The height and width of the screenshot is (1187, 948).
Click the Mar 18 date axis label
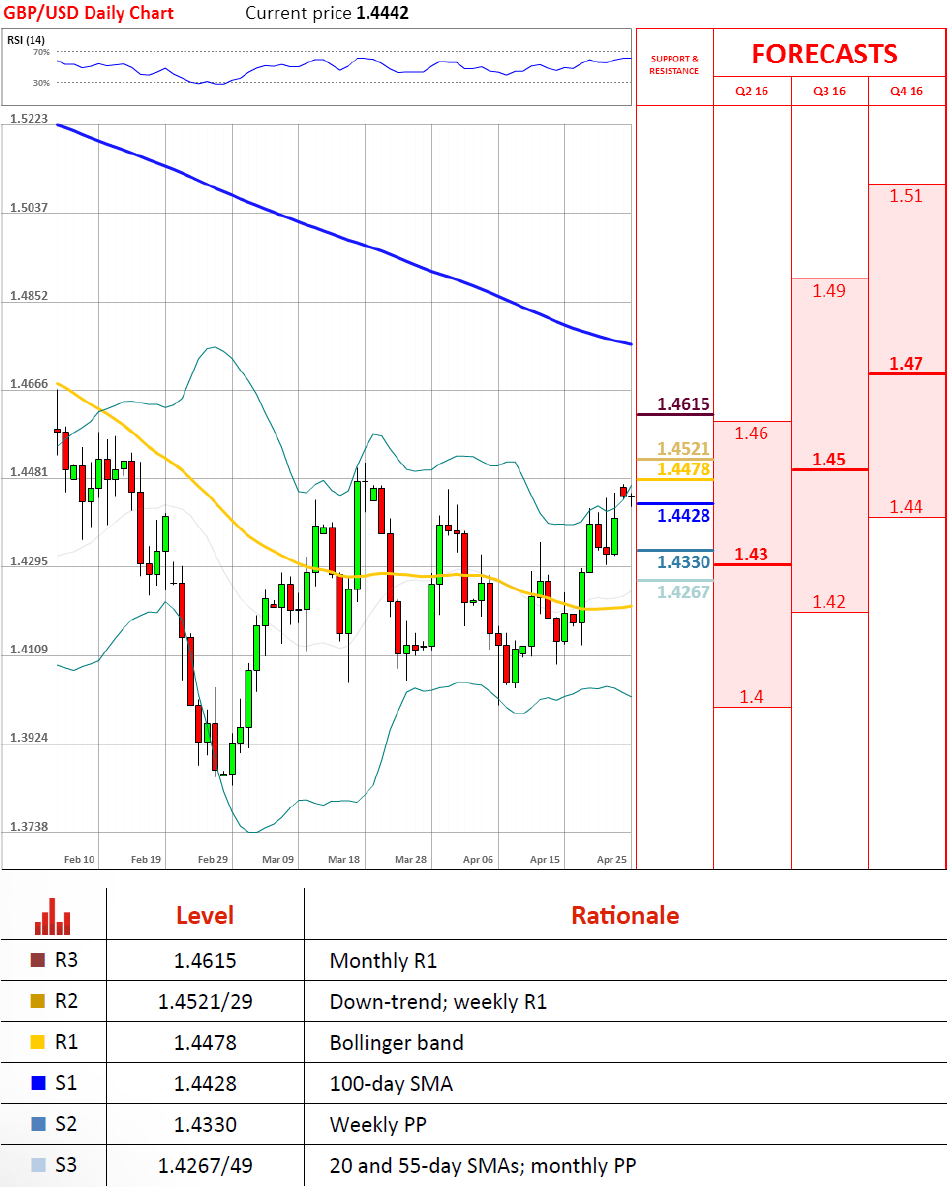coord(344,859)
